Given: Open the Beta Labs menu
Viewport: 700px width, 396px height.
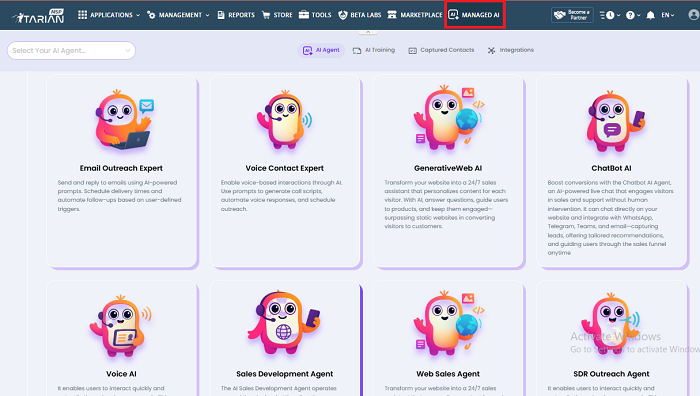Looking at the screenshot, I should [360, 15].
